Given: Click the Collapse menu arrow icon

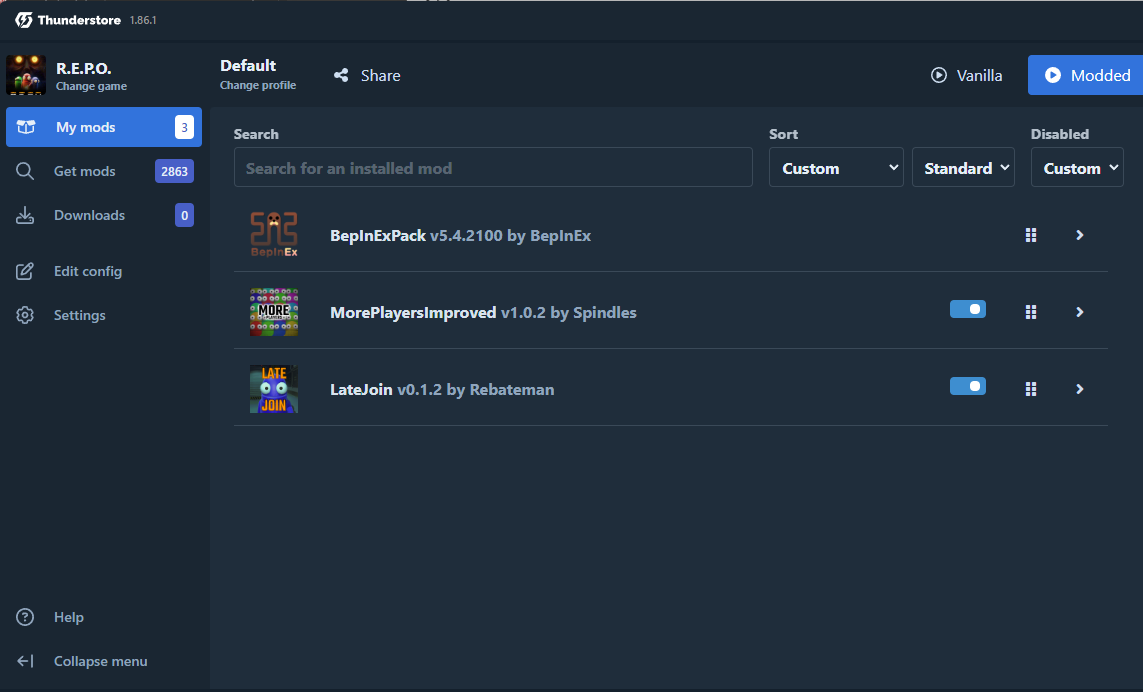Looking at the screenshot, I should [x=25, y=661].
